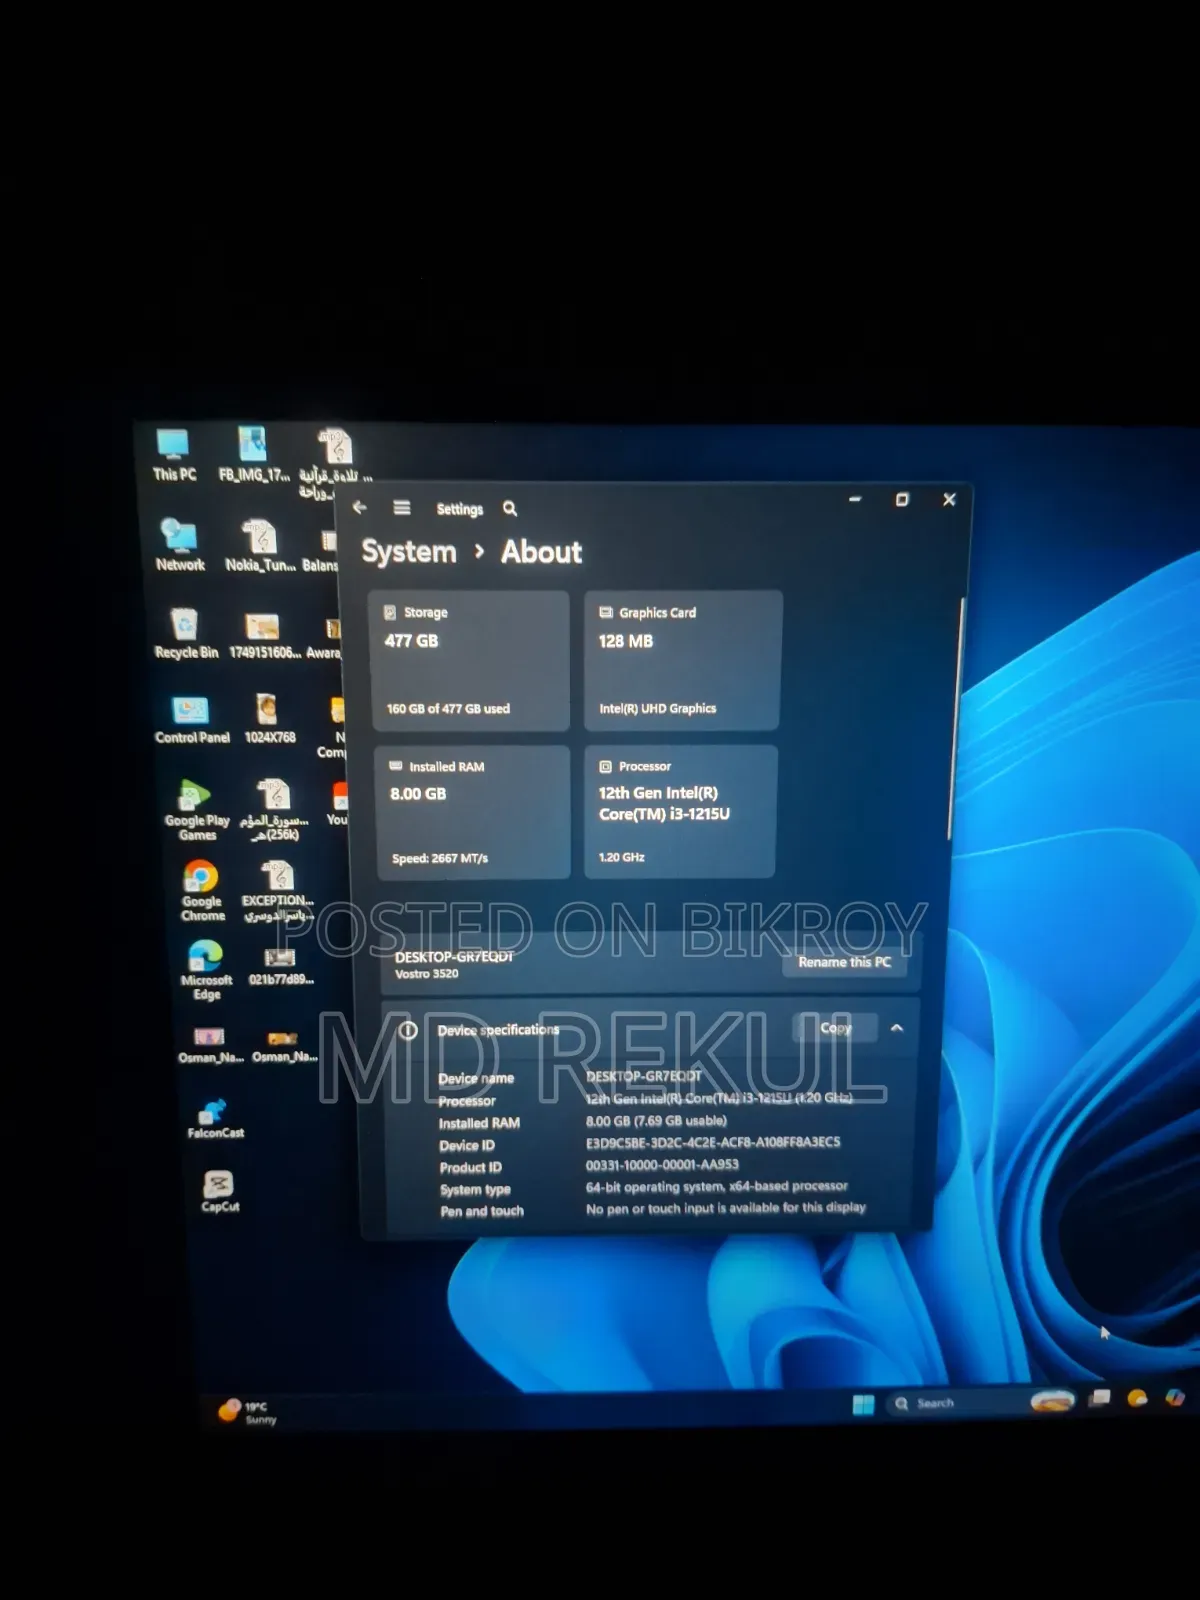This screenshot has width=1200, height=1600.
Task: Select the FalconCast desktop icon
Action: pos(215,1119)
